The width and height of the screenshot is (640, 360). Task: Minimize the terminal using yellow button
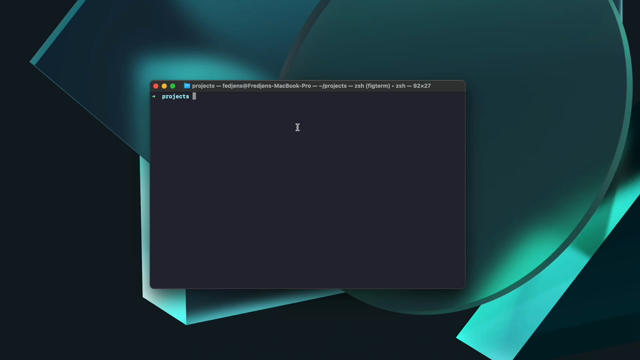pos(164,86)
